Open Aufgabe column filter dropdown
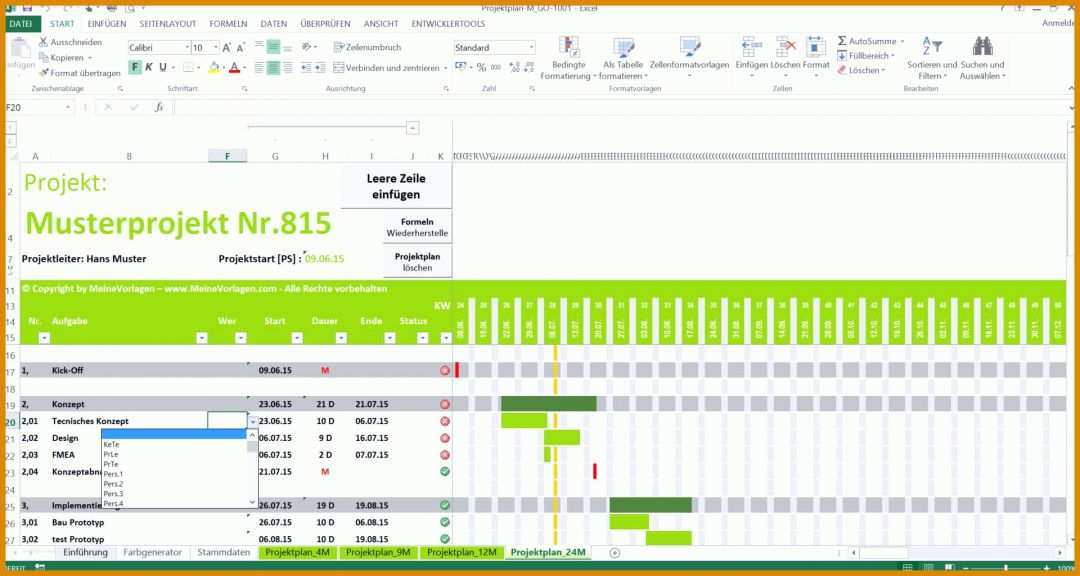1080x576 pixels. (x=202, y=338)
